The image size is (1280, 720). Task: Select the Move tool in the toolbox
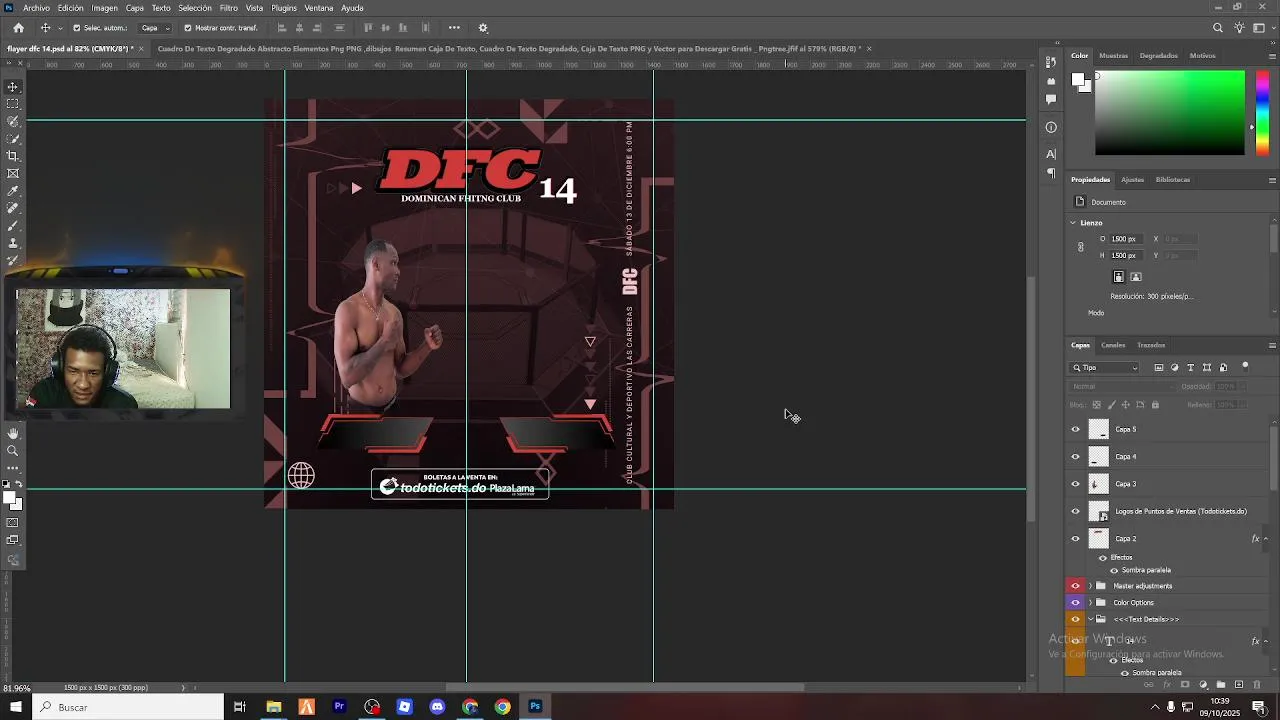(13, 87)
